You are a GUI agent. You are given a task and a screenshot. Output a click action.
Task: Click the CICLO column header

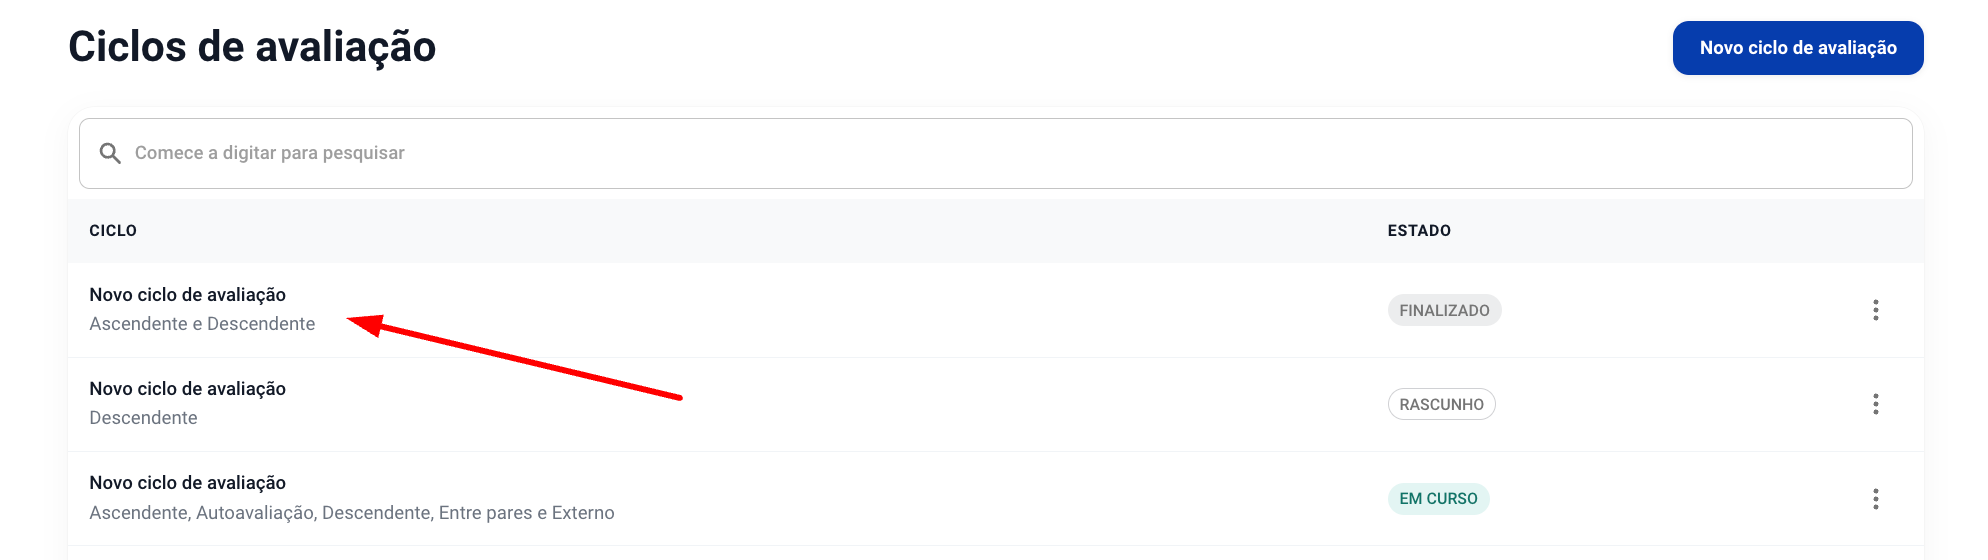click(x=113, y=230)
